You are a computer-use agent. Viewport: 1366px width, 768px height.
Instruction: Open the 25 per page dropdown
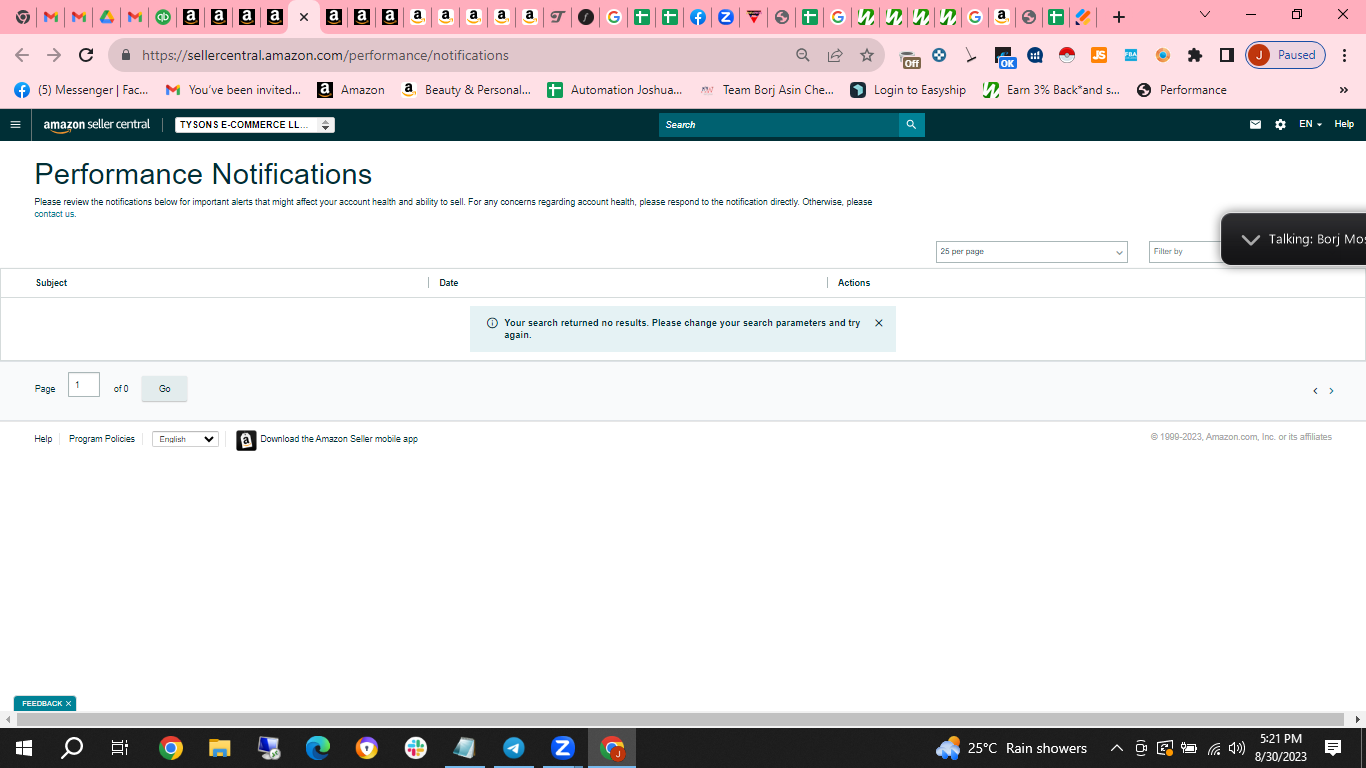tap(1031, 252)
